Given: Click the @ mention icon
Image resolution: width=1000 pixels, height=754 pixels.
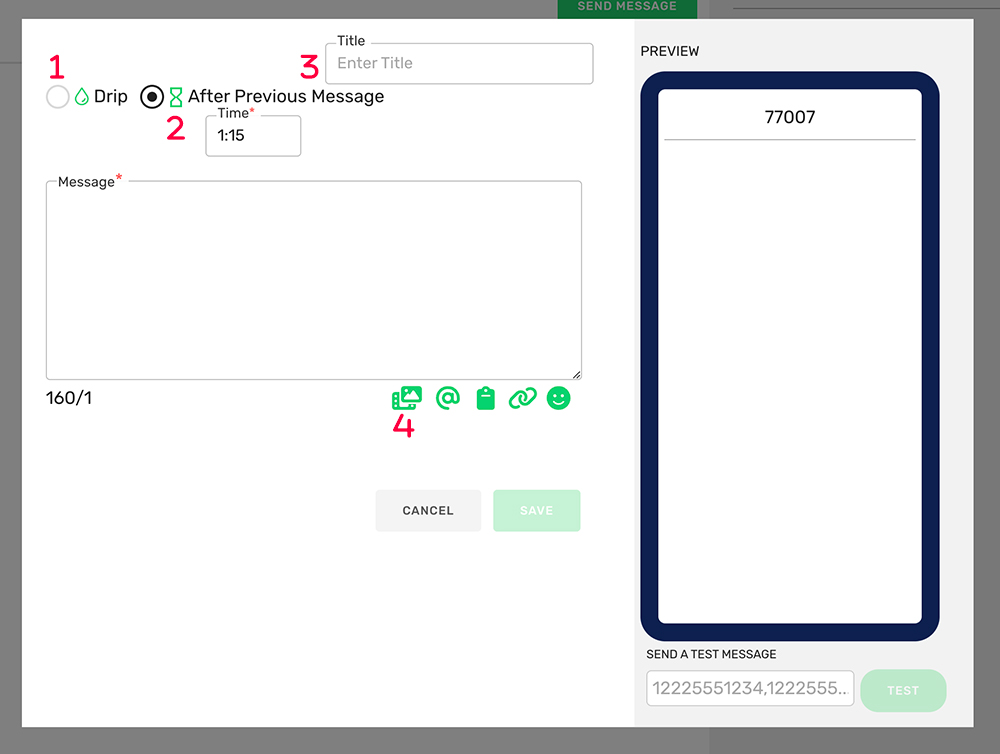Looking at the screenshot, I should click(448, 398).
